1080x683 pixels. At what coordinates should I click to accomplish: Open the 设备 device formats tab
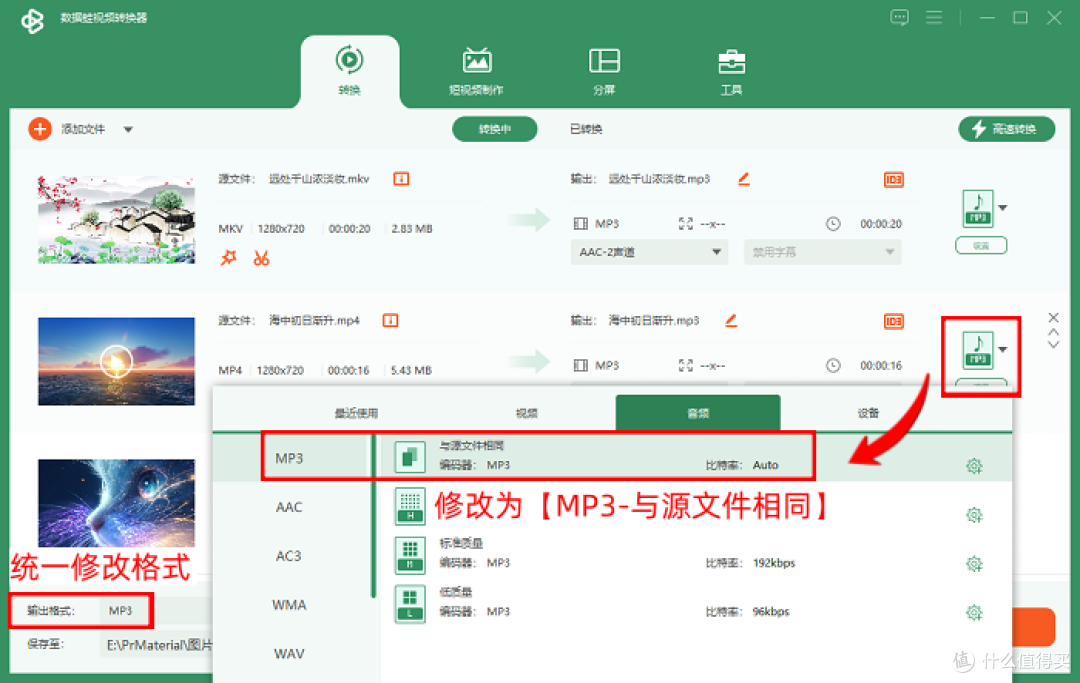pos(868,413)
